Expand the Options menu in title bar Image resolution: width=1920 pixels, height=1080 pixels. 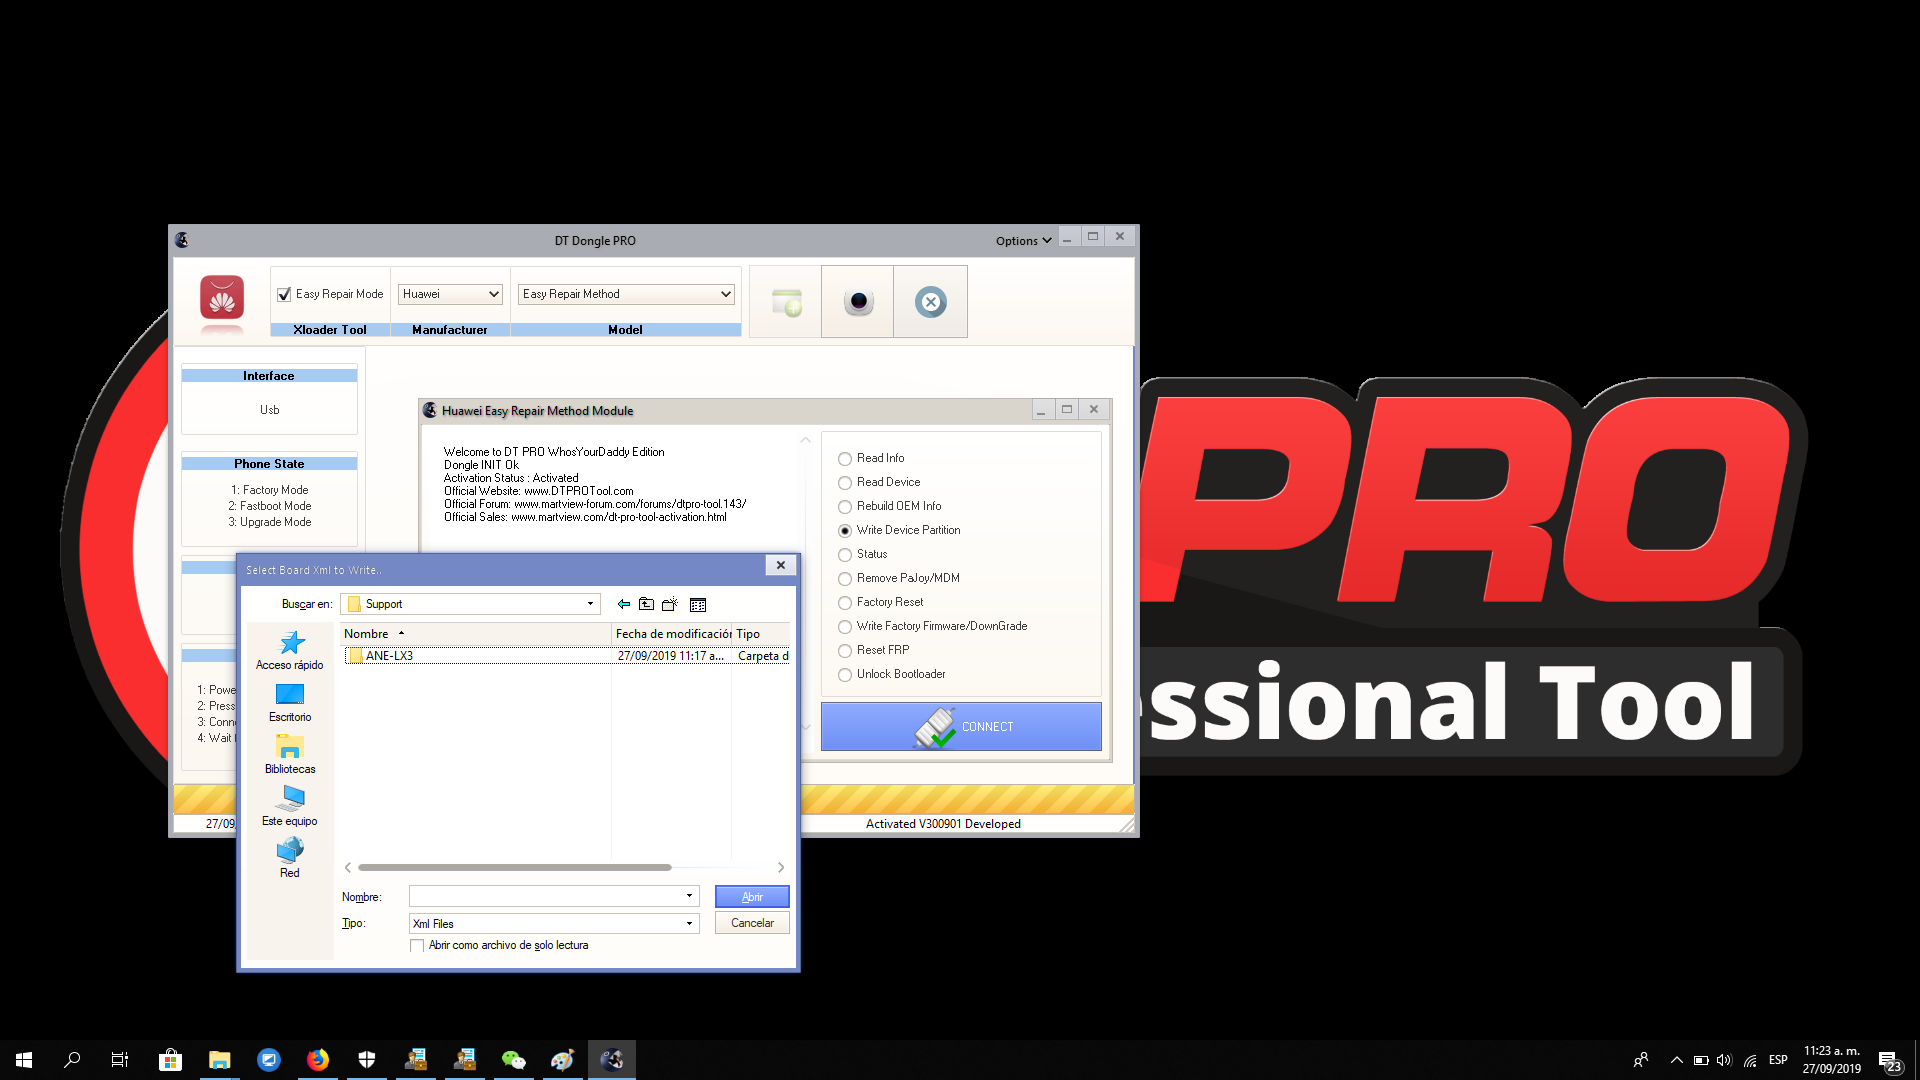[x=1023, y=241]
